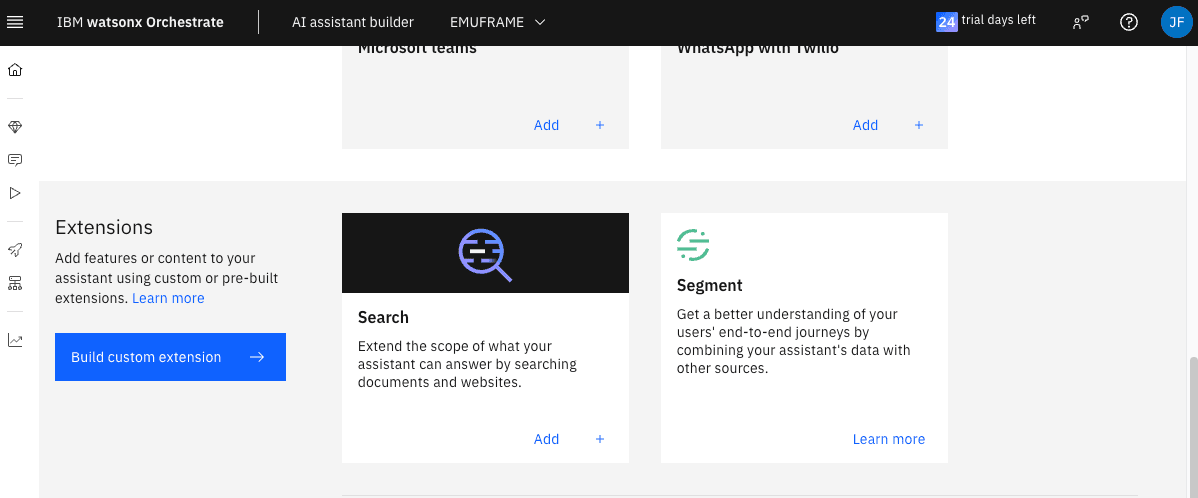Open the chat bubble sidebar icon
Screen dimensions: 1198x498
click(15, 160)
